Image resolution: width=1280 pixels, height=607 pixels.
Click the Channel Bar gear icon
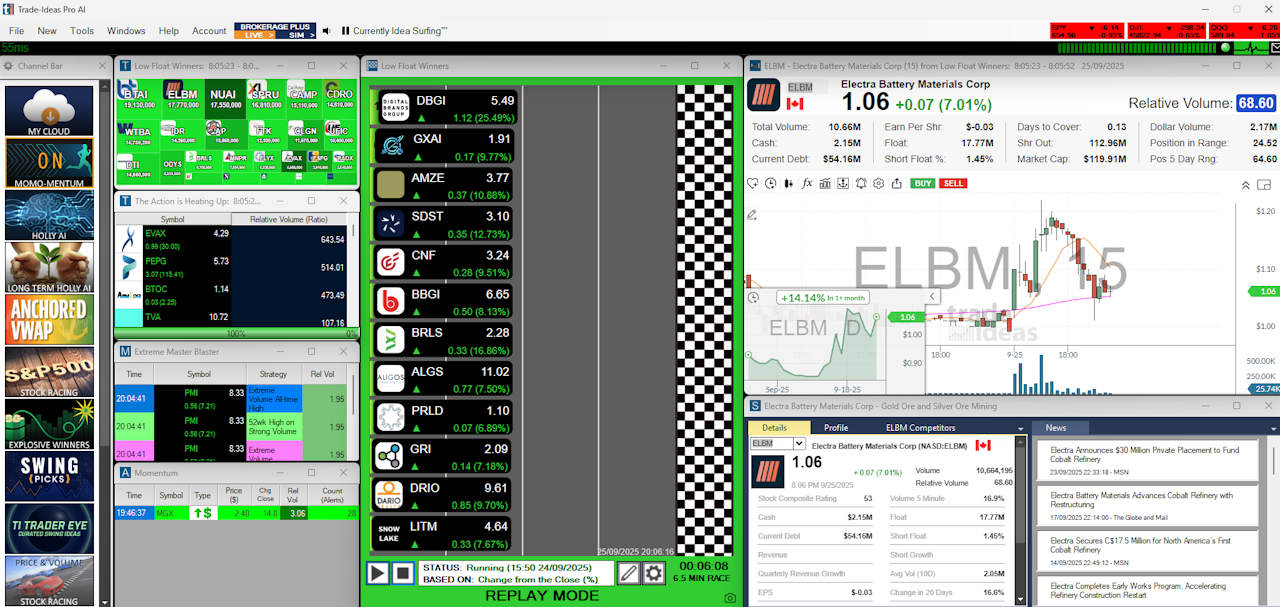9,66
